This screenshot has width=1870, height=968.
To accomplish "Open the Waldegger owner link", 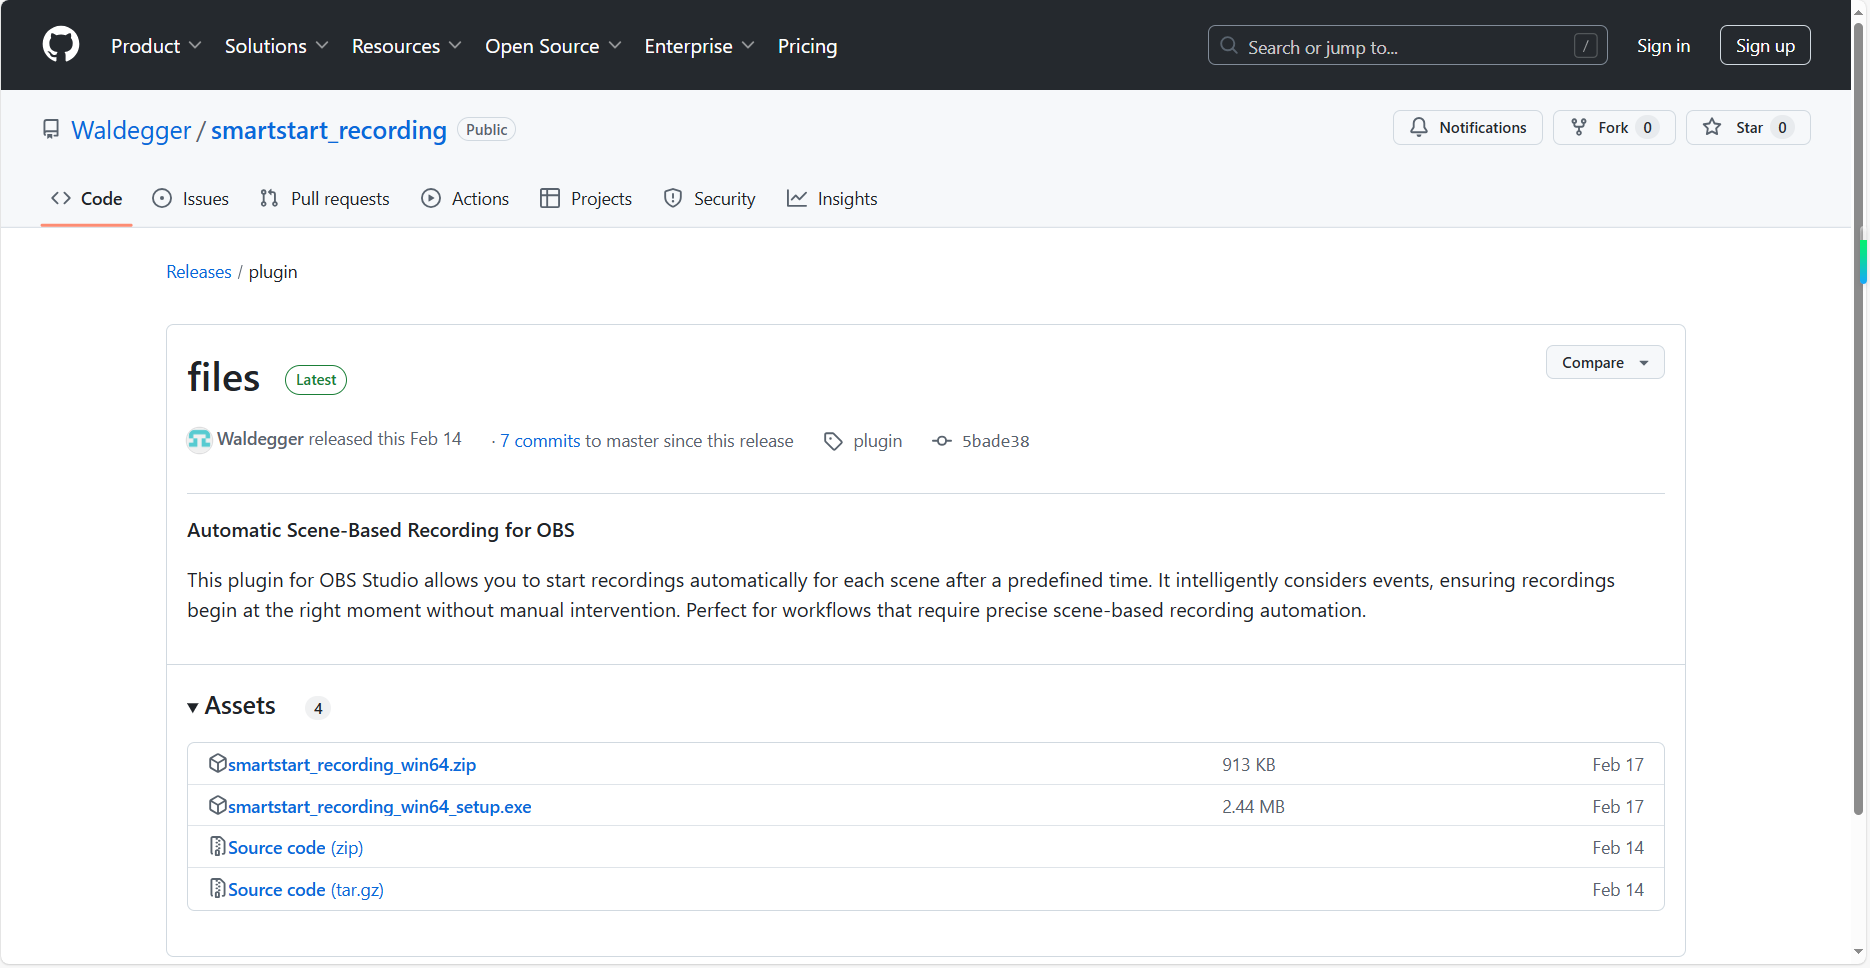I will tap(131, 130).
